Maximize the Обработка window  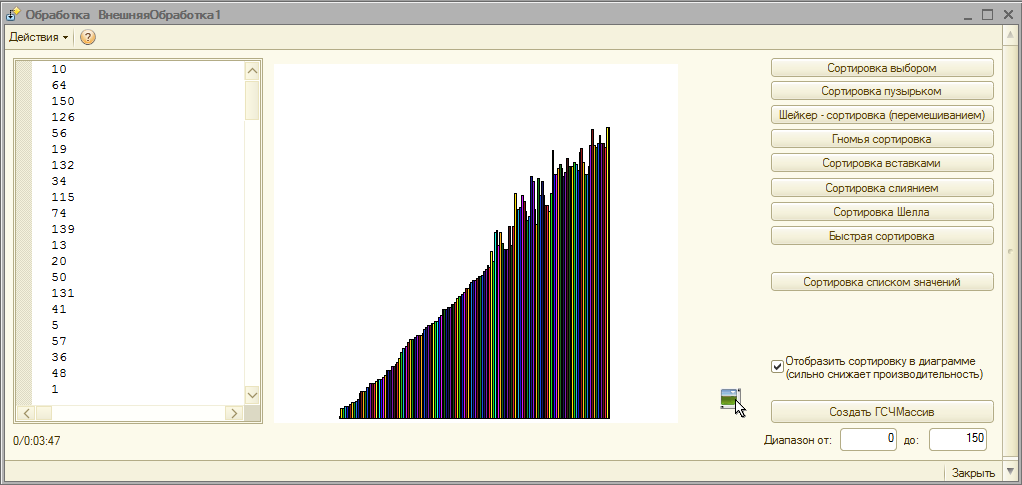click(987, 14)
